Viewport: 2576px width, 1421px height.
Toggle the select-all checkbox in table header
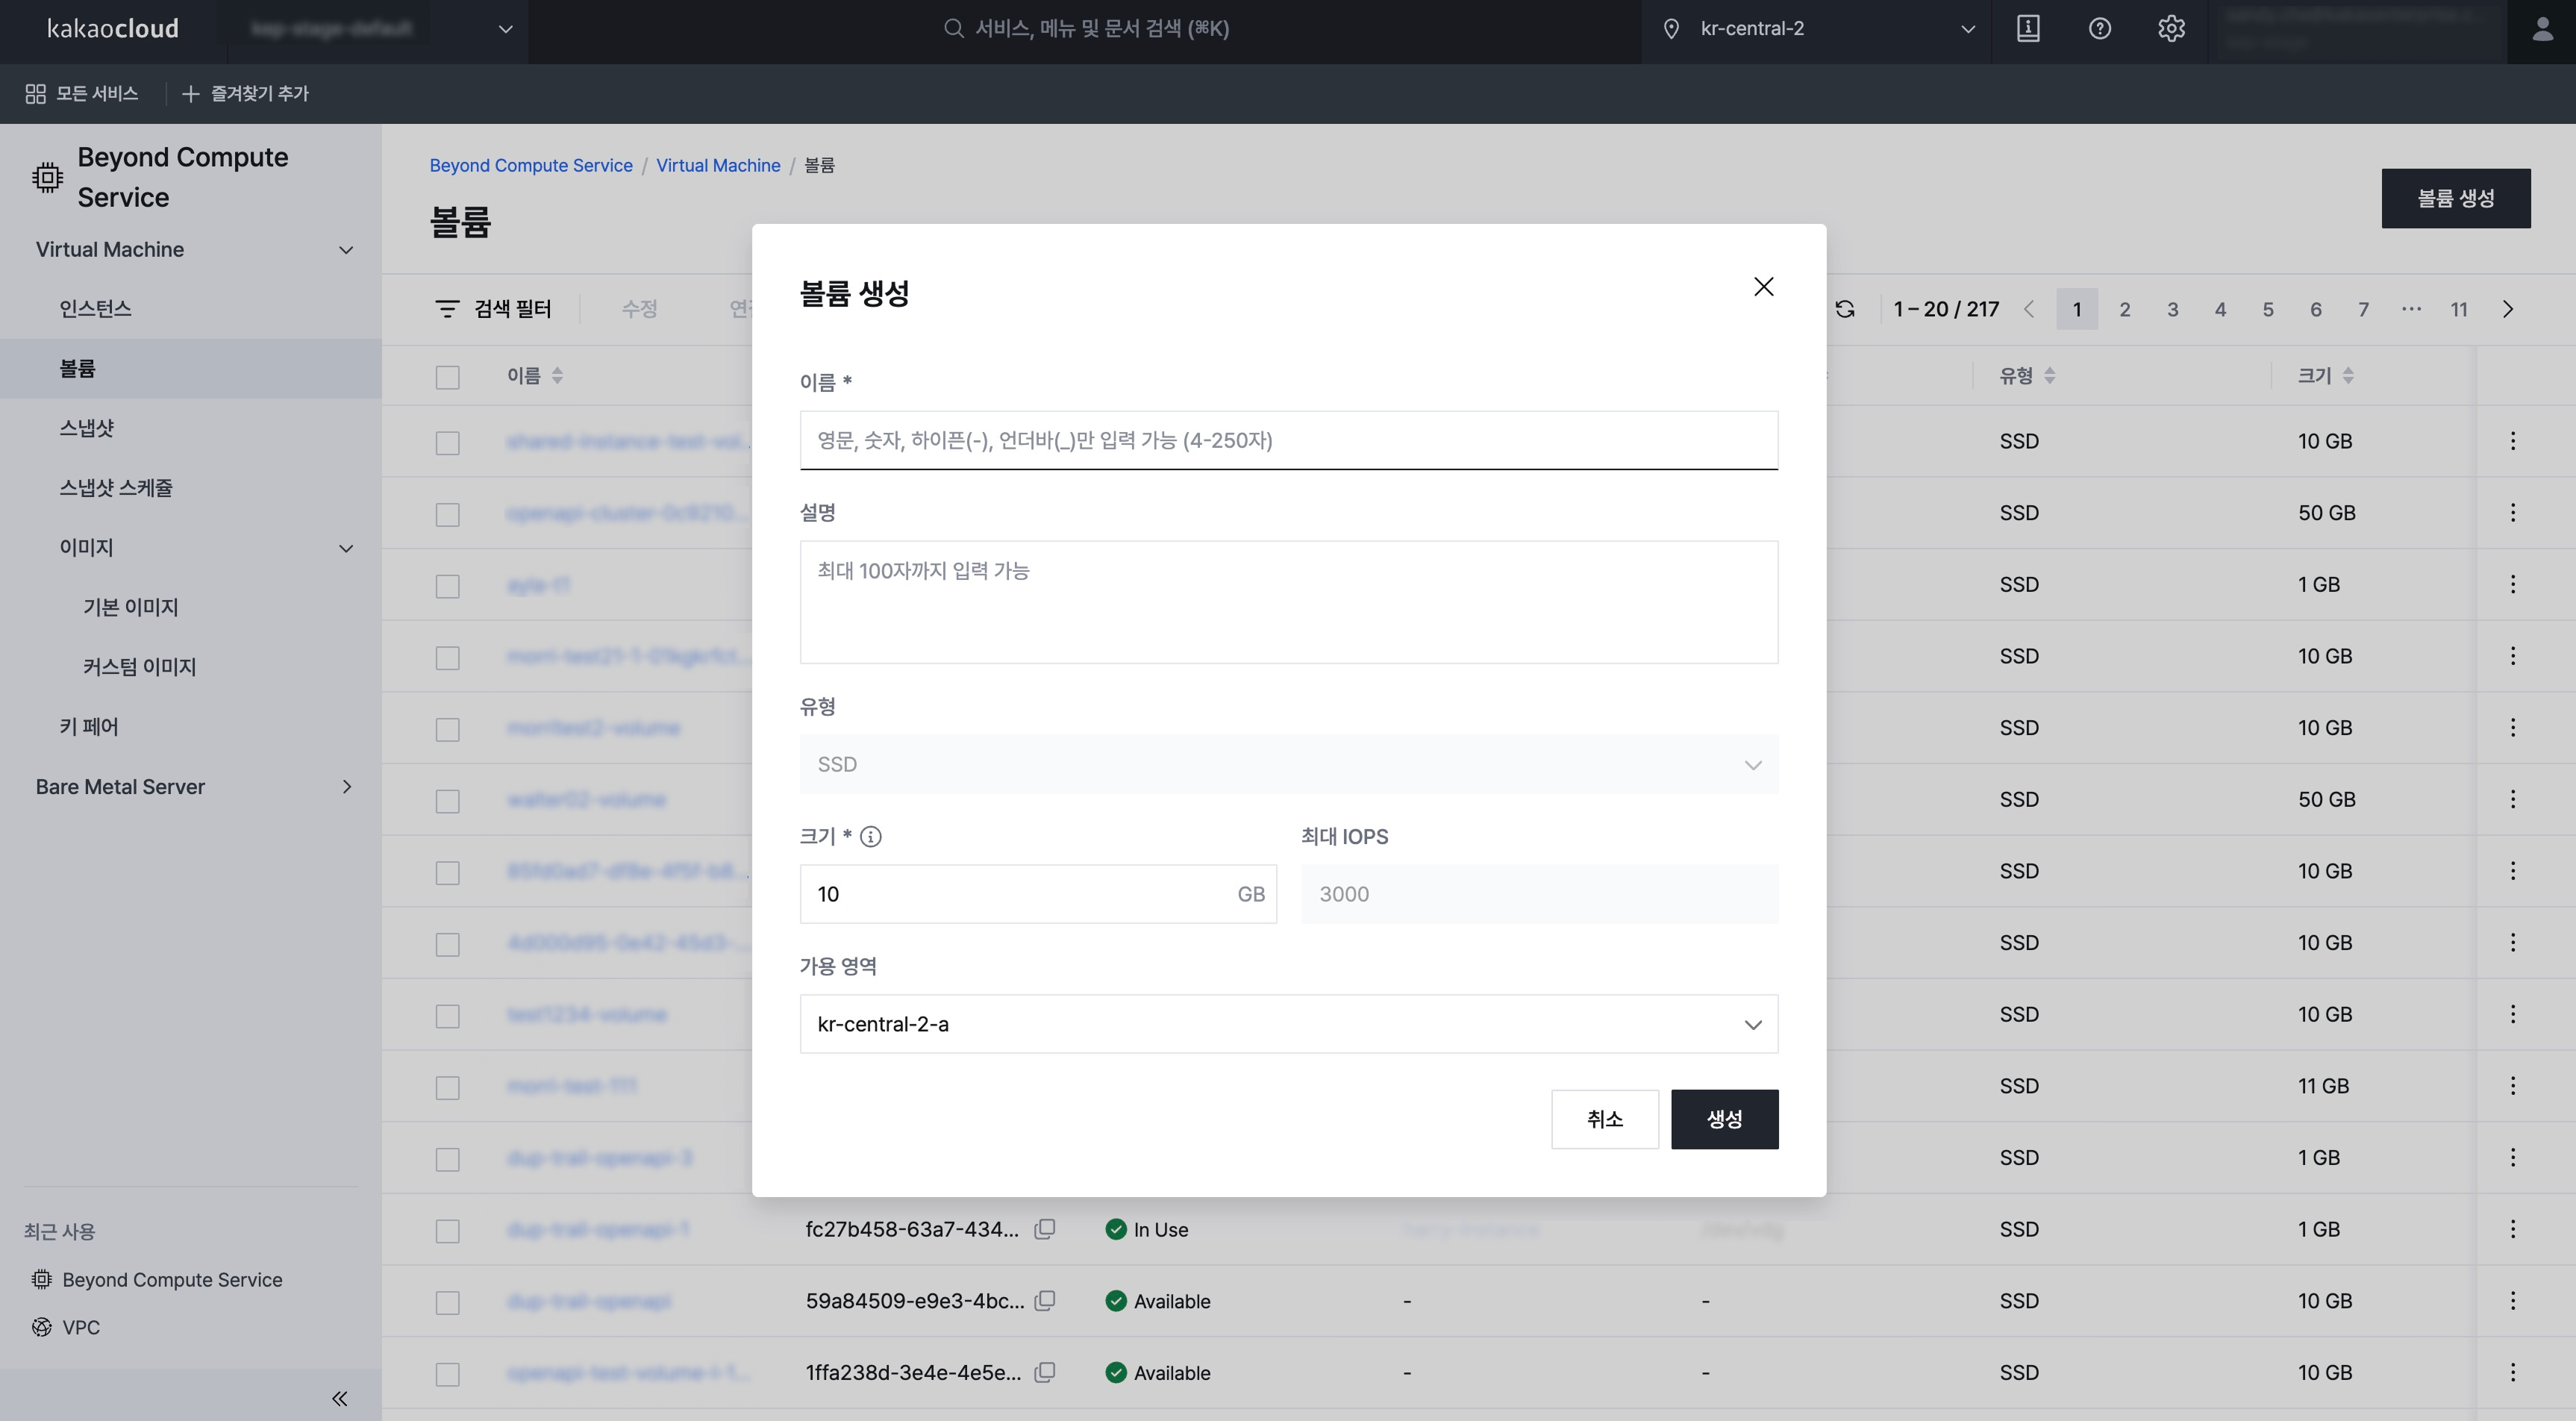coord(447,377)
